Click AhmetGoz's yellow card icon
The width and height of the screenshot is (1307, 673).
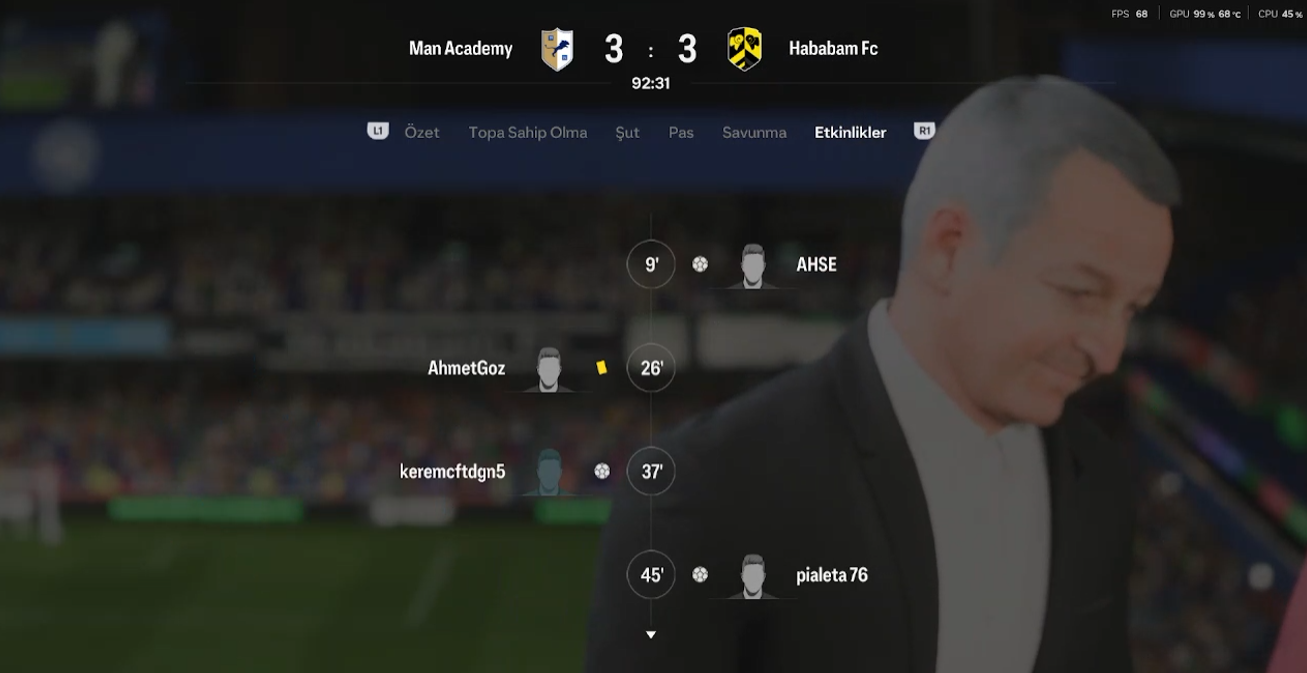click(602, 368)
